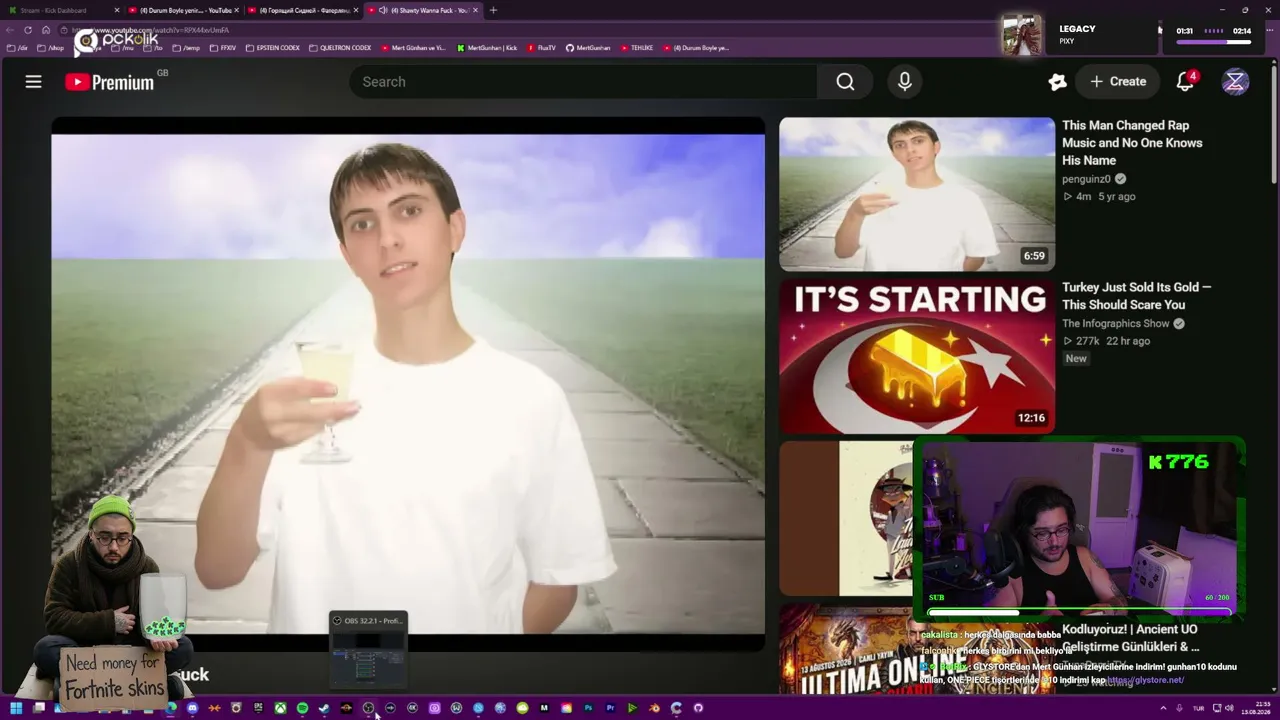
Task: Open the system tray volume control
Action: [x=1229, y=708]
